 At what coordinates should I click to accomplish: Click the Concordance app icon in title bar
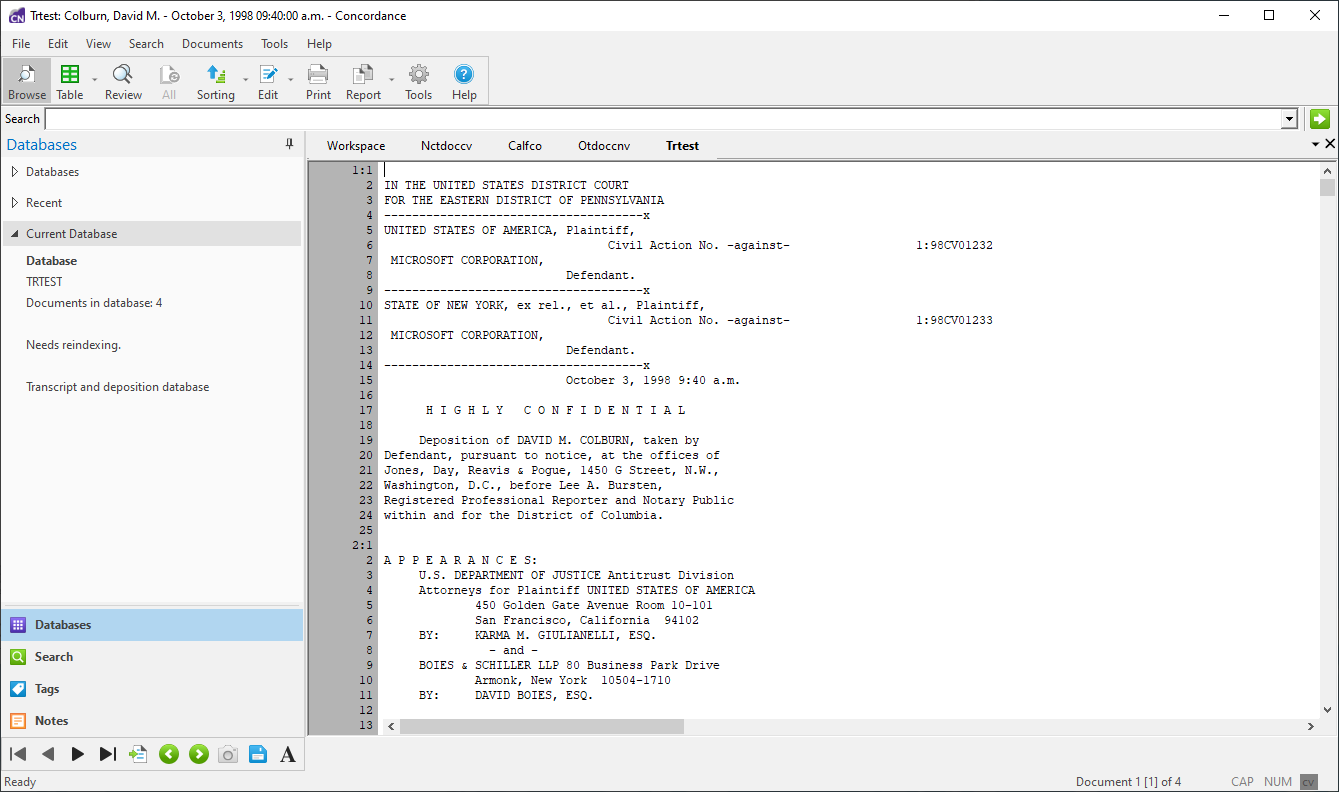pyautogui.click(x=16, y=15)
